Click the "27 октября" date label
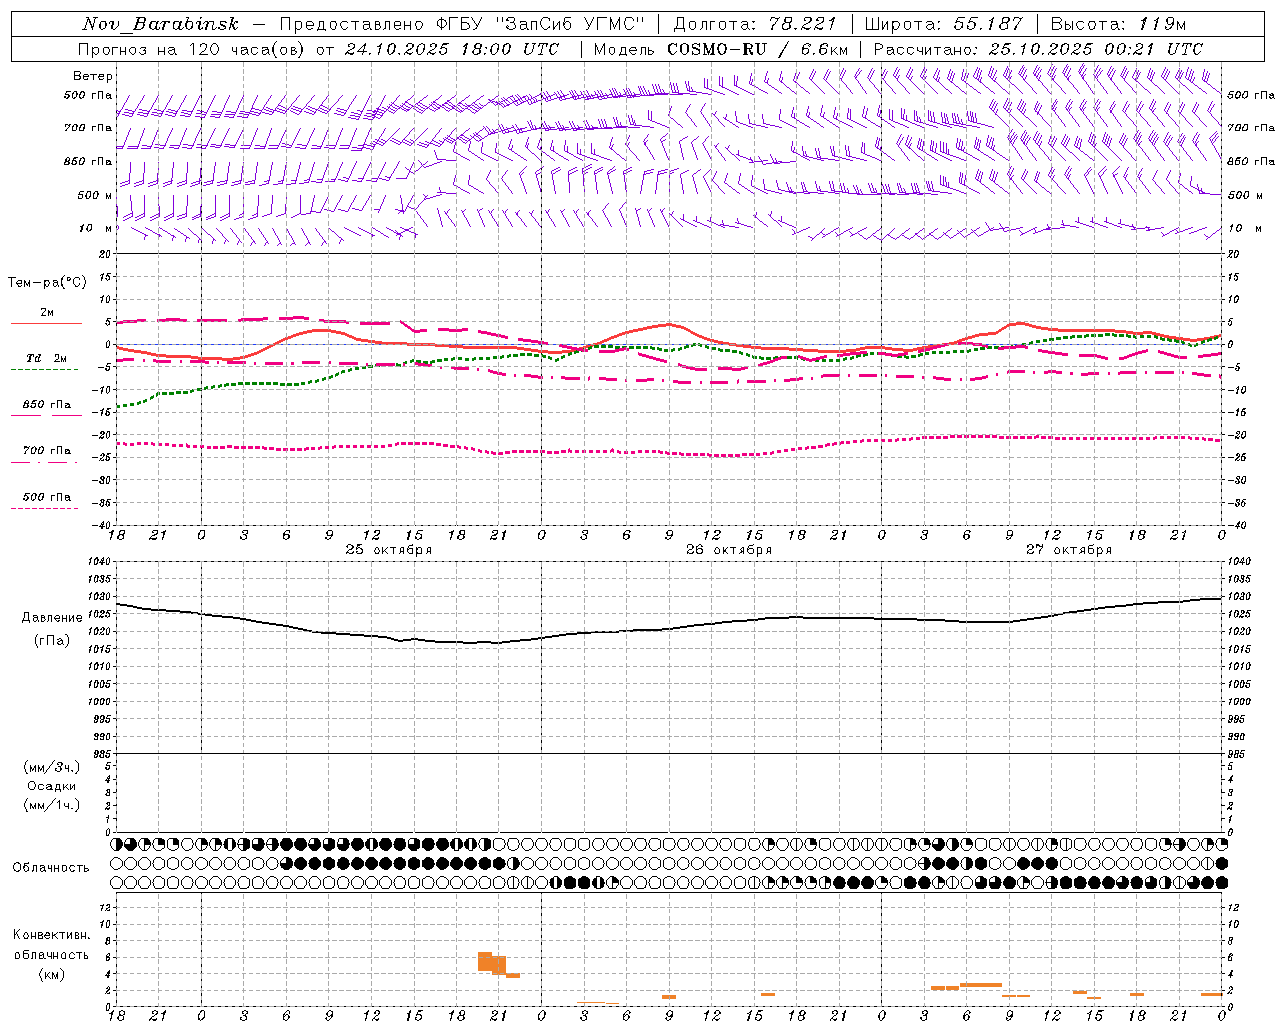 click(1069, 550)
